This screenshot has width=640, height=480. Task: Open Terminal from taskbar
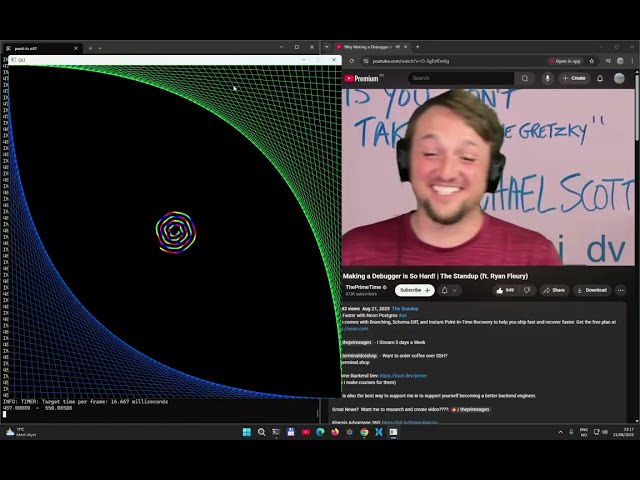[276, 432]
